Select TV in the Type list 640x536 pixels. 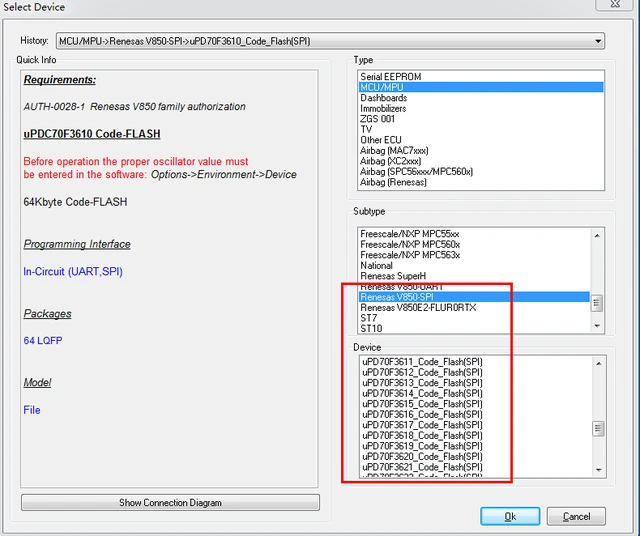click(x=480, y=129)
